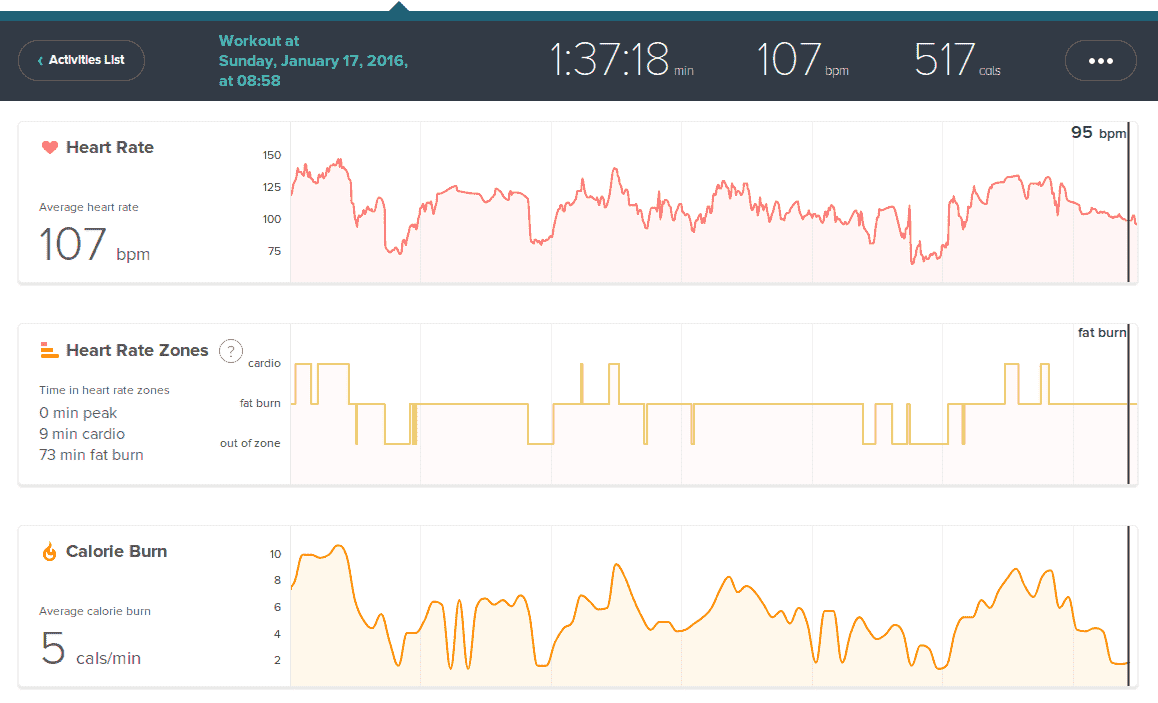This screenshot has width=1158, height=703.
Task: Click the 'out of zone' axis label
Action: pos(250,443)
